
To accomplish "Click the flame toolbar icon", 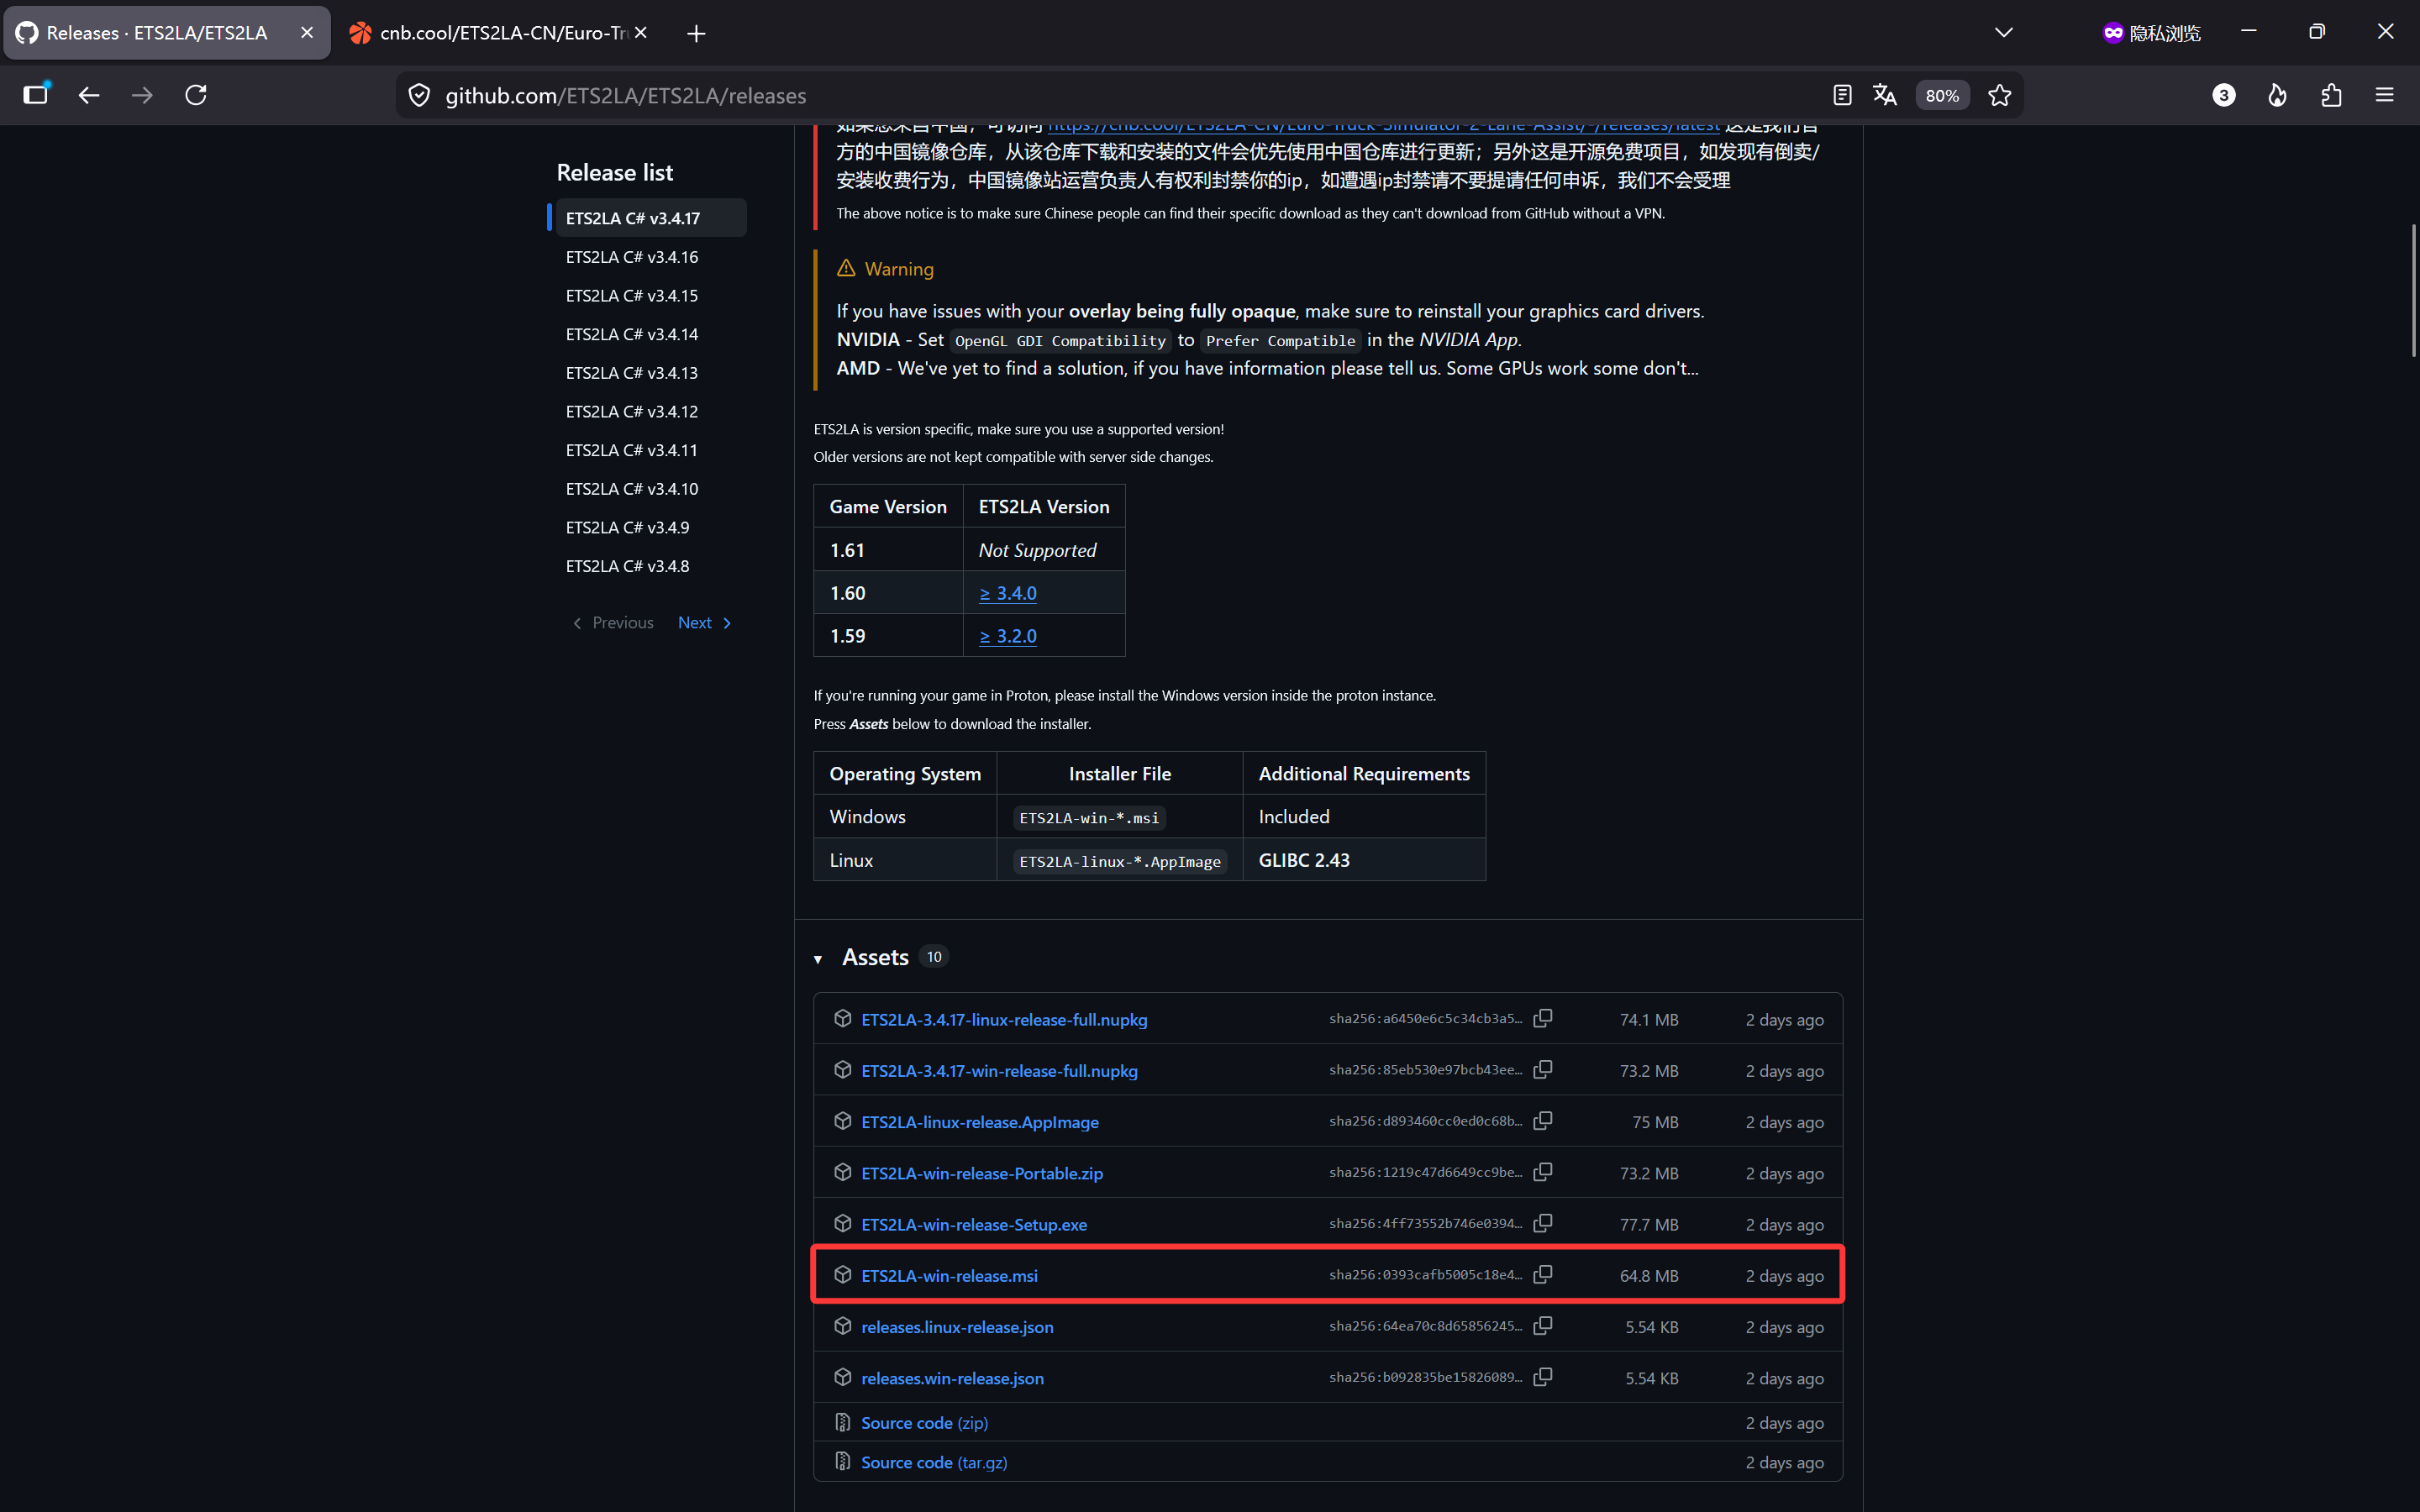I will 2277,95.
